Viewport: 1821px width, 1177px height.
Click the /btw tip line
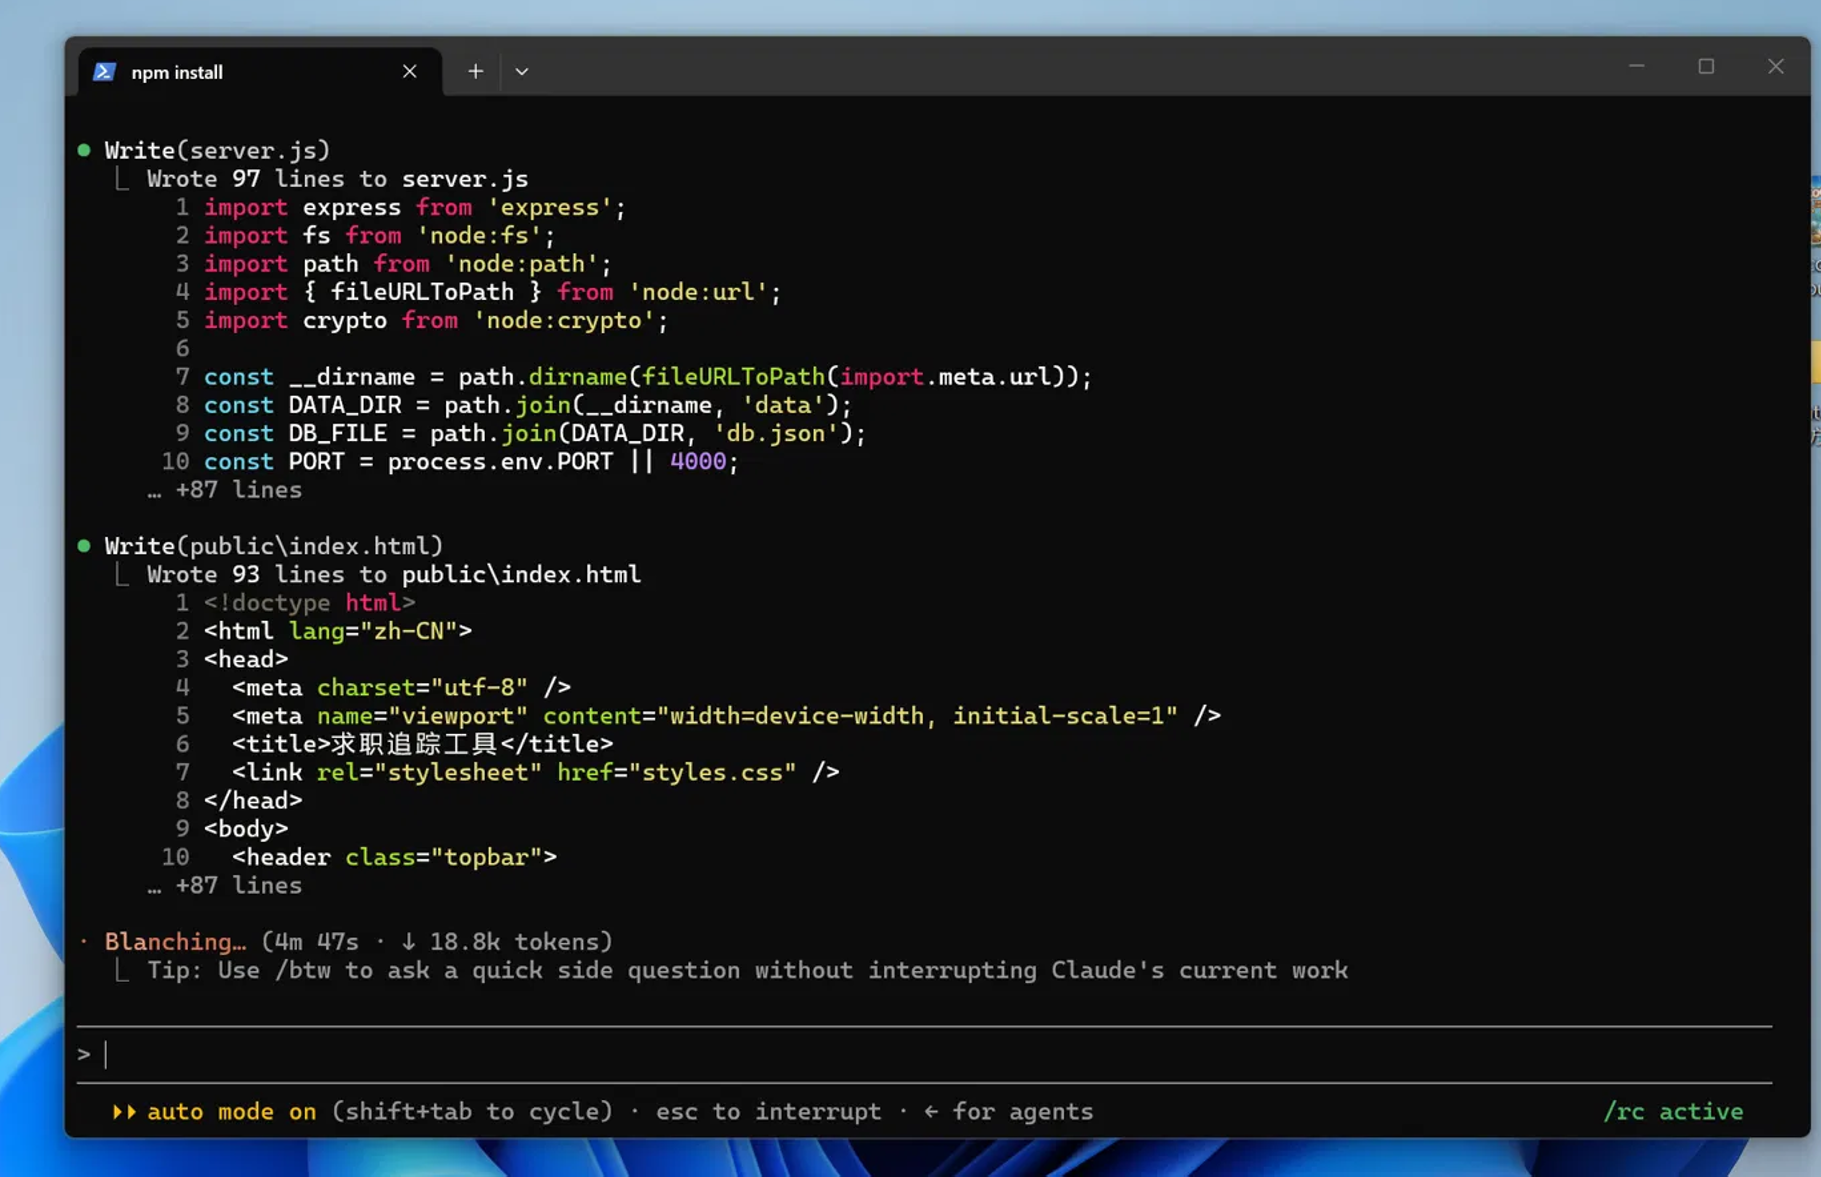(x=747, y=971)
